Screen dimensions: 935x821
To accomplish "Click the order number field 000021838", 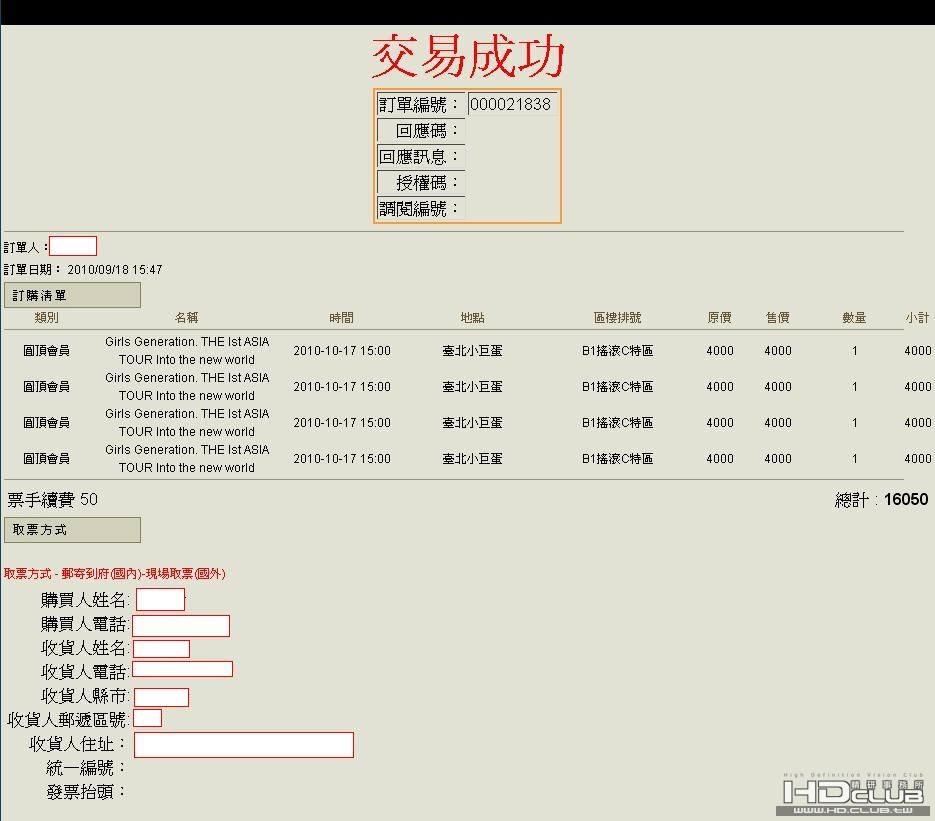I will click(x=512, y=104).
